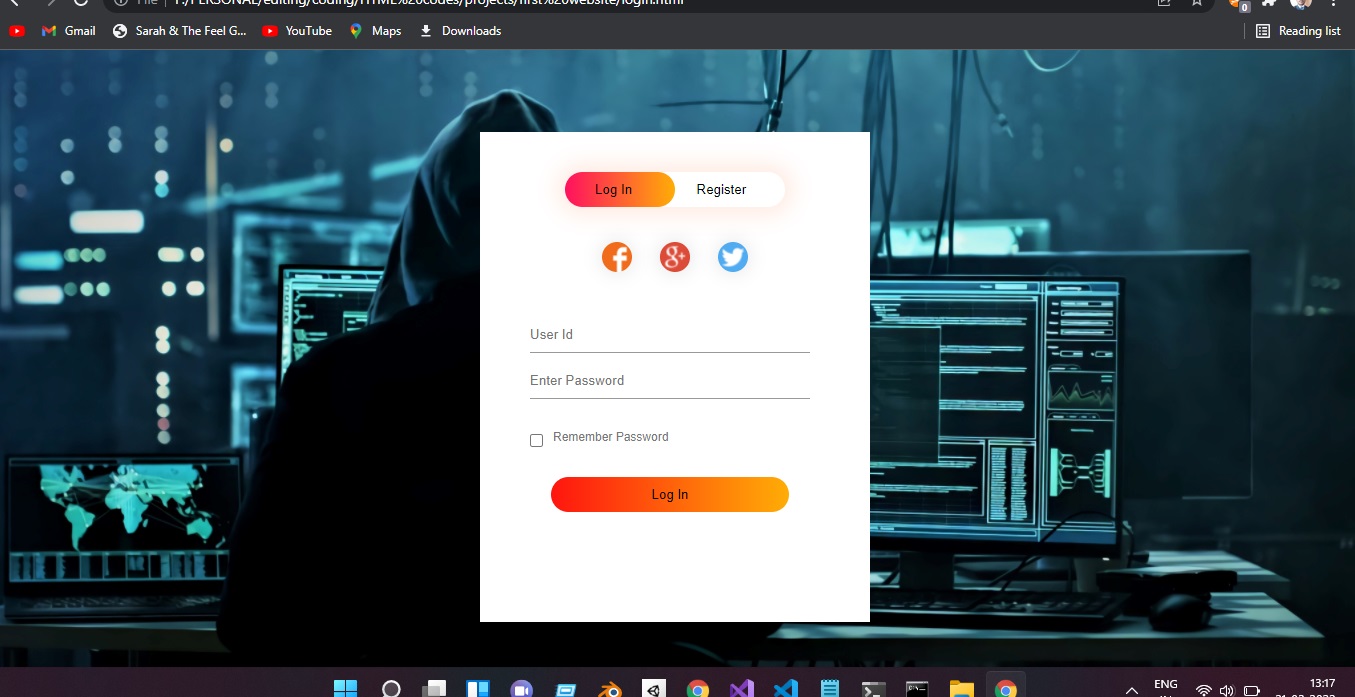Viewport: 1355px width, 697px height.
Task: Click inside the User Id field
Action: [x=669, y=335]
